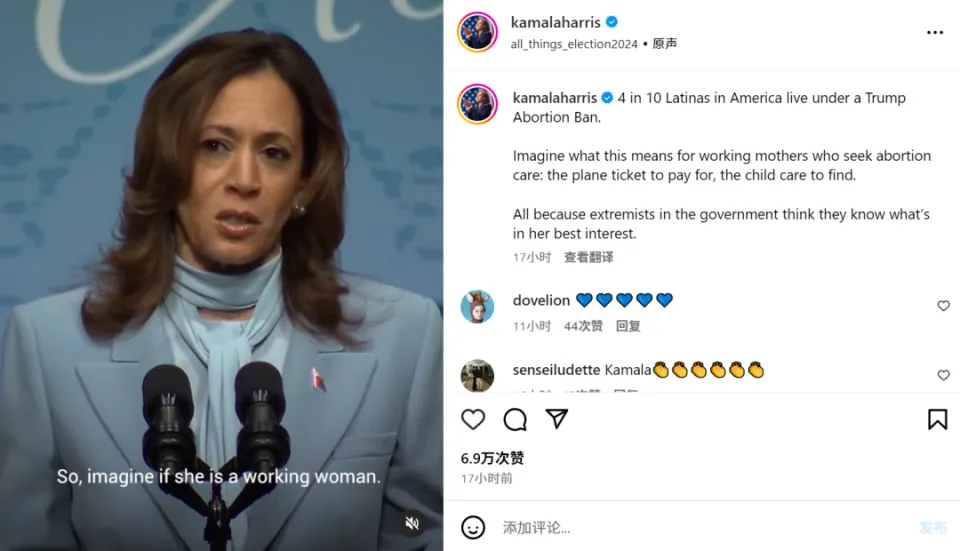
Task: Open the emoji picker smiley icon
Action: [x=473, y=527]
